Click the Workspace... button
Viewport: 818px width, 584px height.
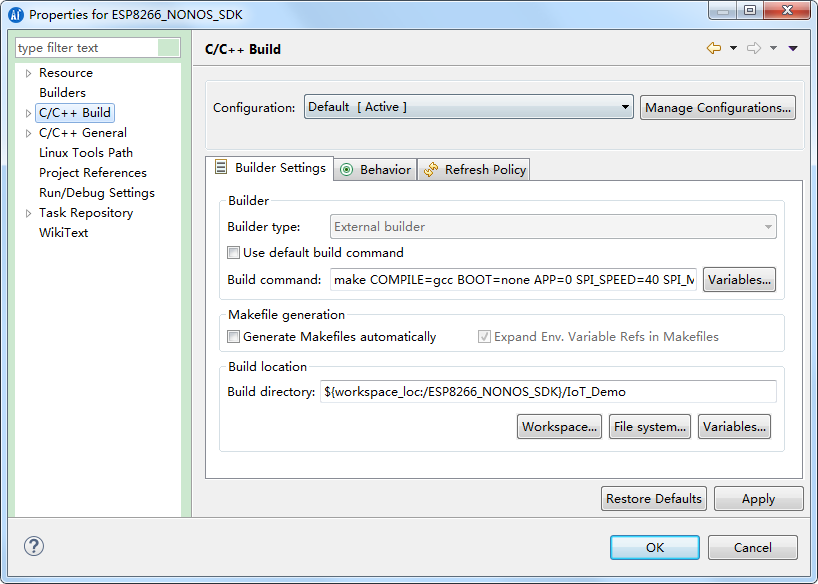click(559, 427)
